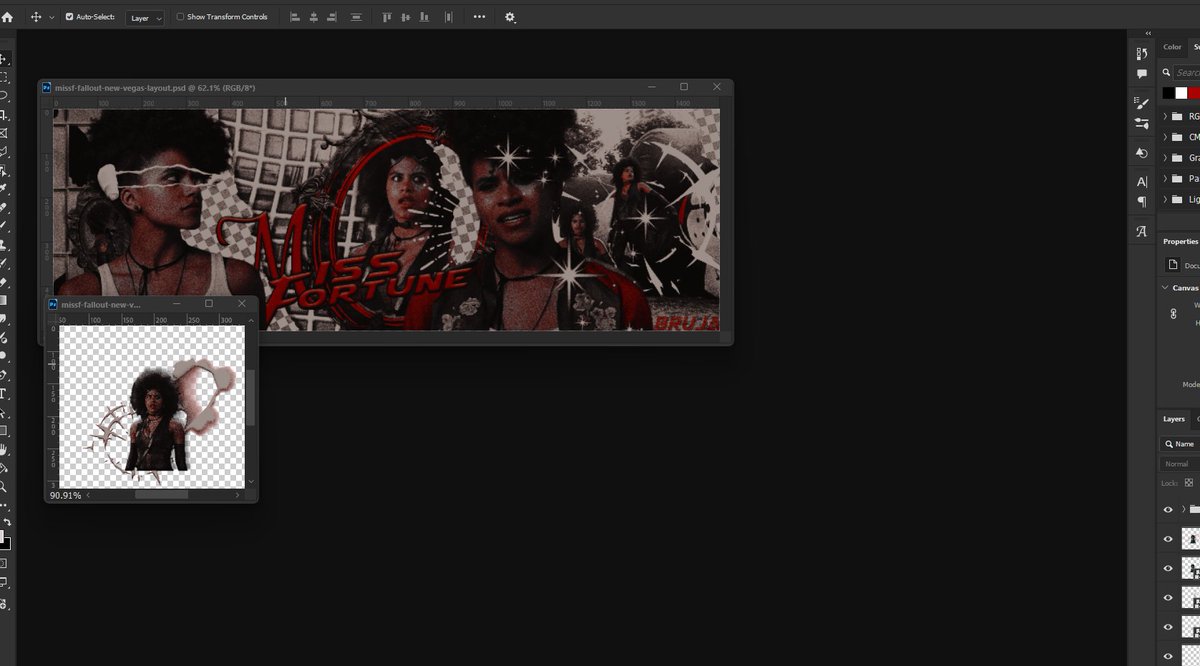
Task: Toggle Quick Mask mode icon
Action: point(4,564)
